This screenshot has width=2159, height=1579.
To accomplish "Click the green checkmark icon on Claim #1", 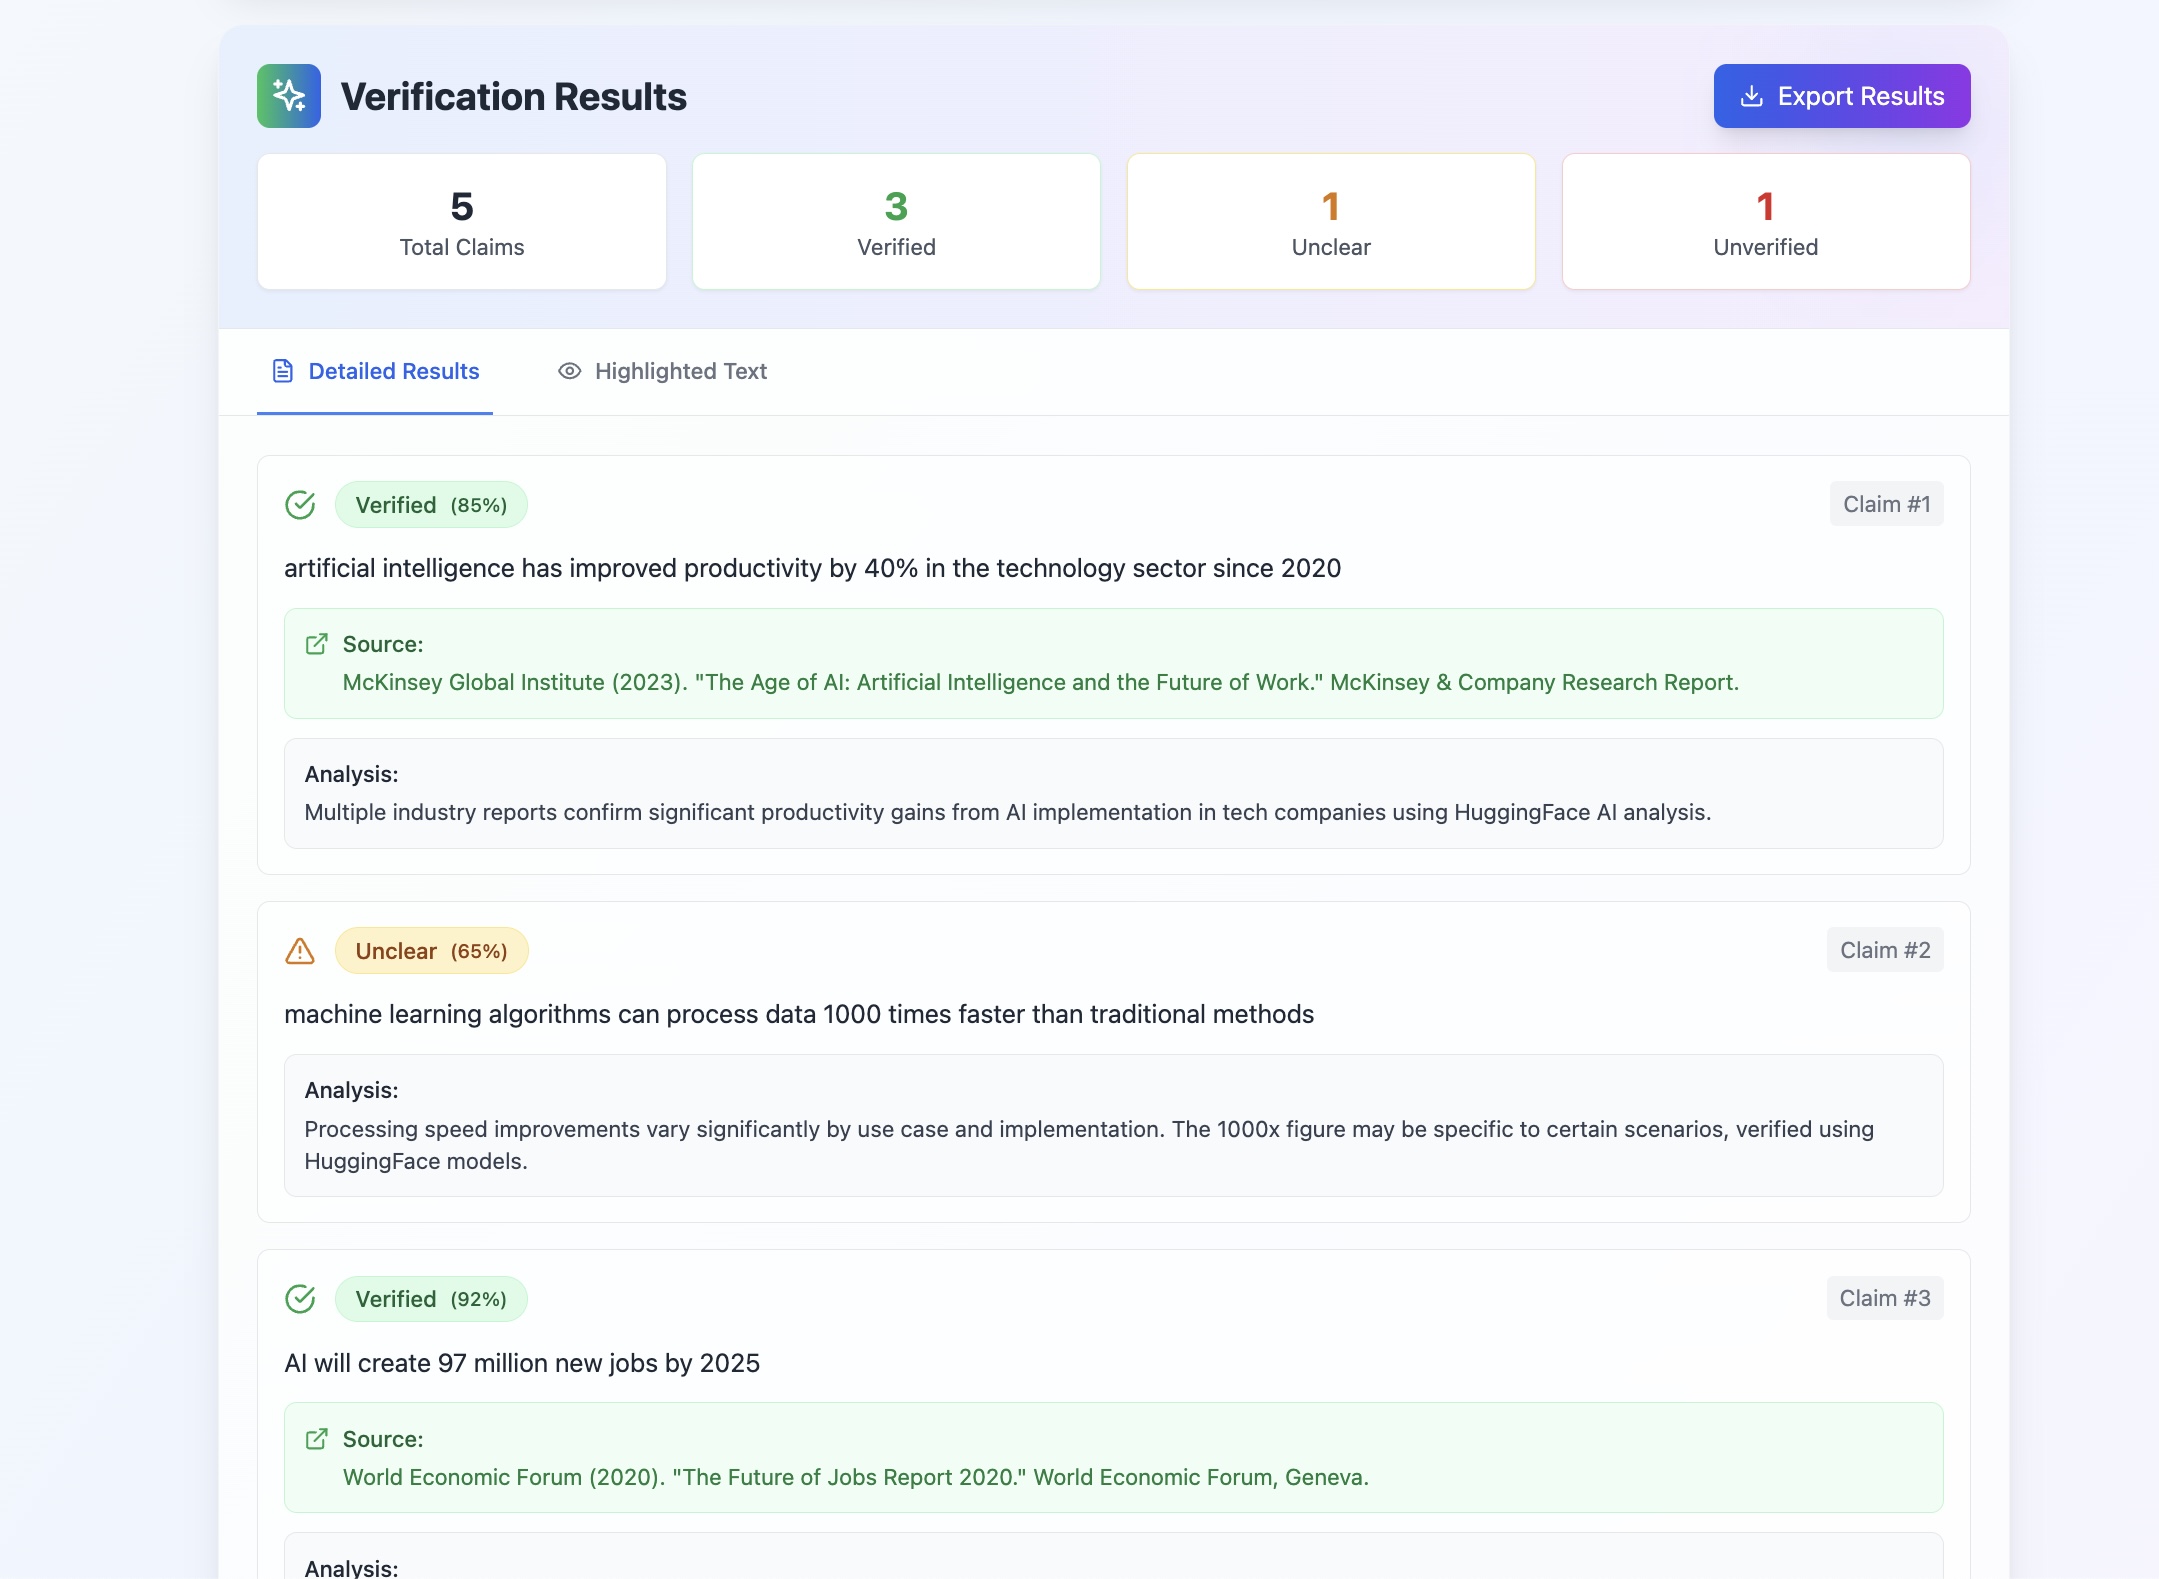I will 300,505.
